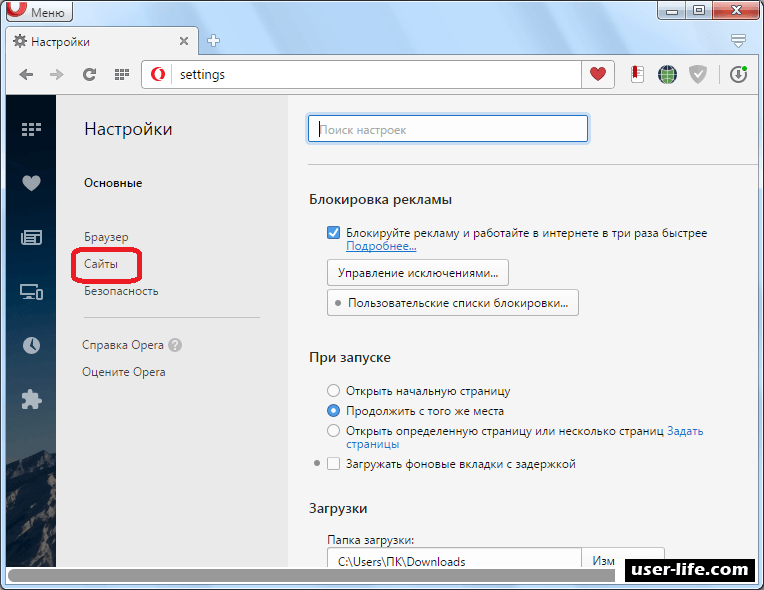The width and height of the screenshot is (764, 590).
Task: Click the horizontal scrollbar at bottom
Action: 312,575
